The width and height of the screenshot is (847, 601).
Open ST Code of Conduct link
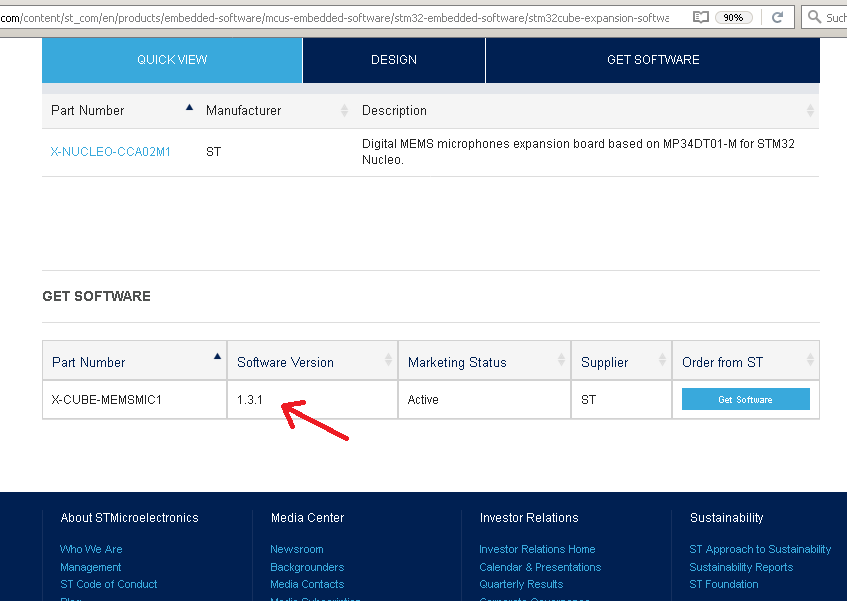(x=109, y=584)
